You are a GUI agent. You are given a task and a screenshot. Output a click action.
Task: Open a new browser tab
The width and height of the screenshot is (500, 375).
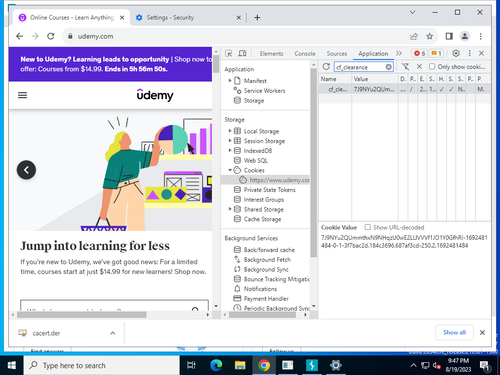click(x=257, y=18)
